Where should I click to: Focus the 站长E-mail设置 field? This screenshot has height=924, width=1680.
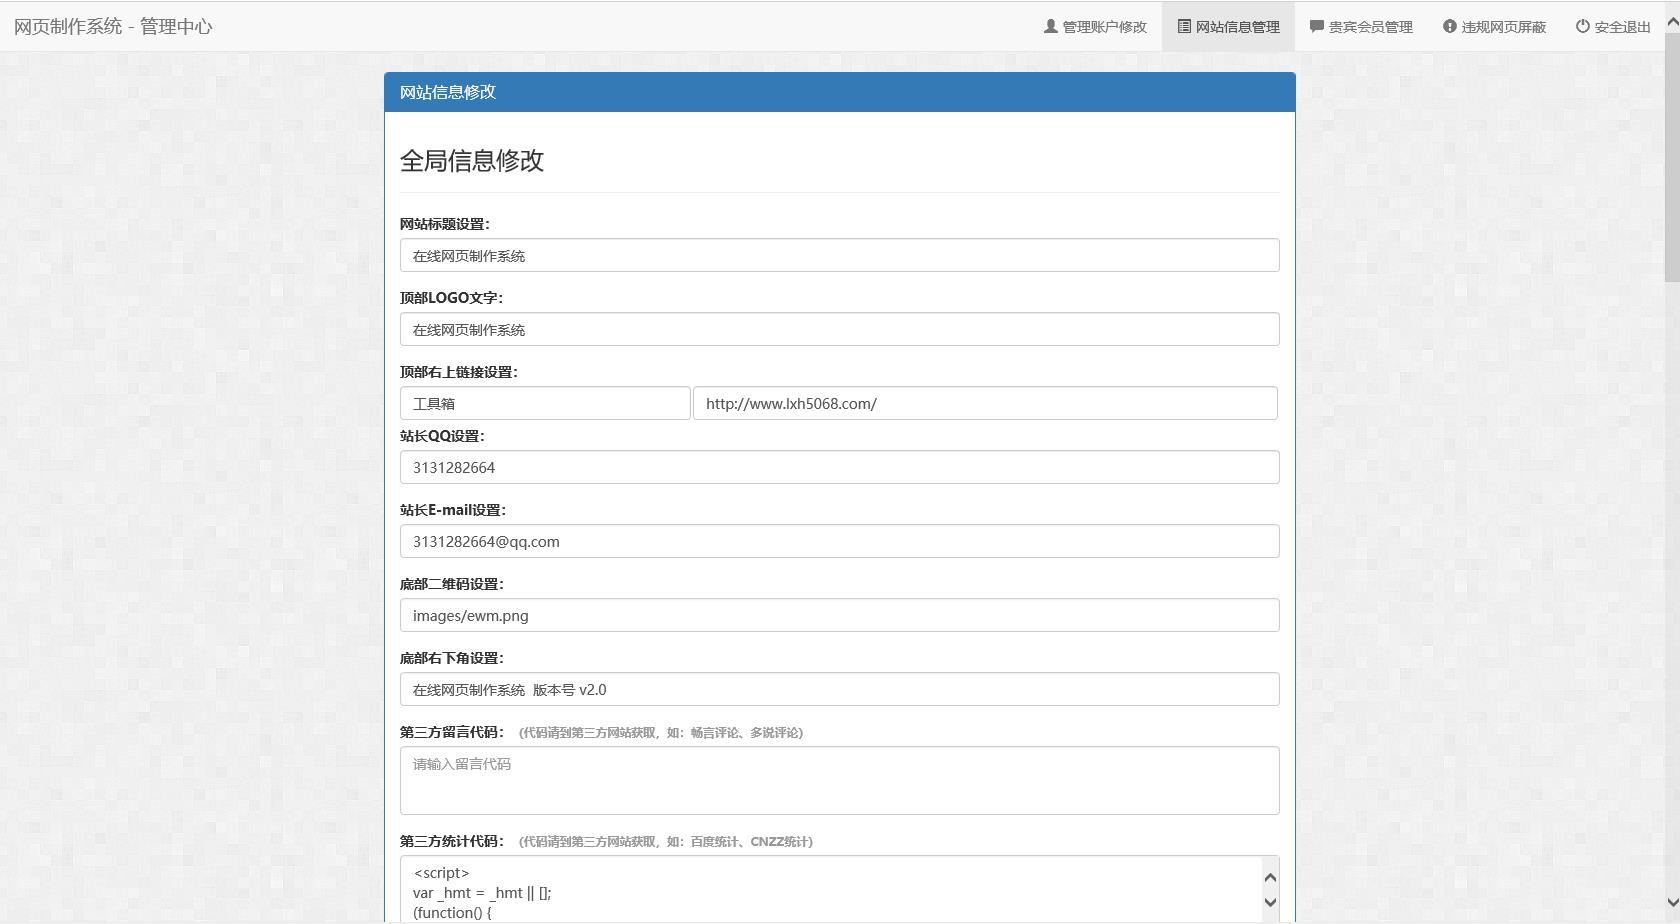point(840,541)
